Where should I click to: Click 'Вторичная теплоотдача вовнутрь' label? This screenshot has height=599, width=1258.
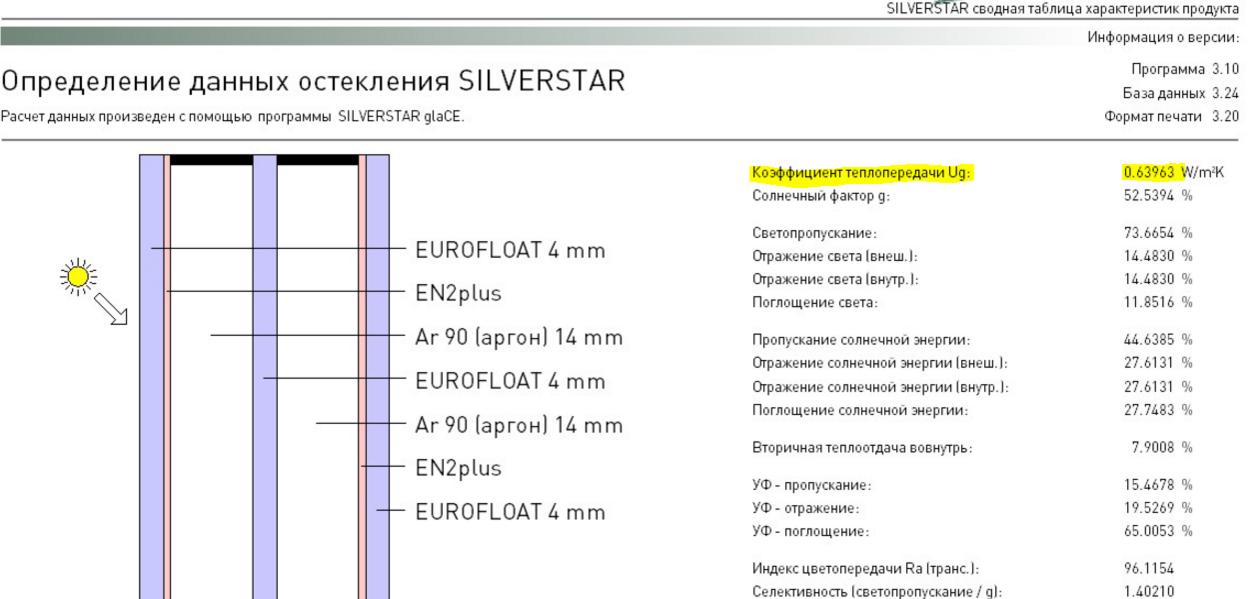[862, 448]
